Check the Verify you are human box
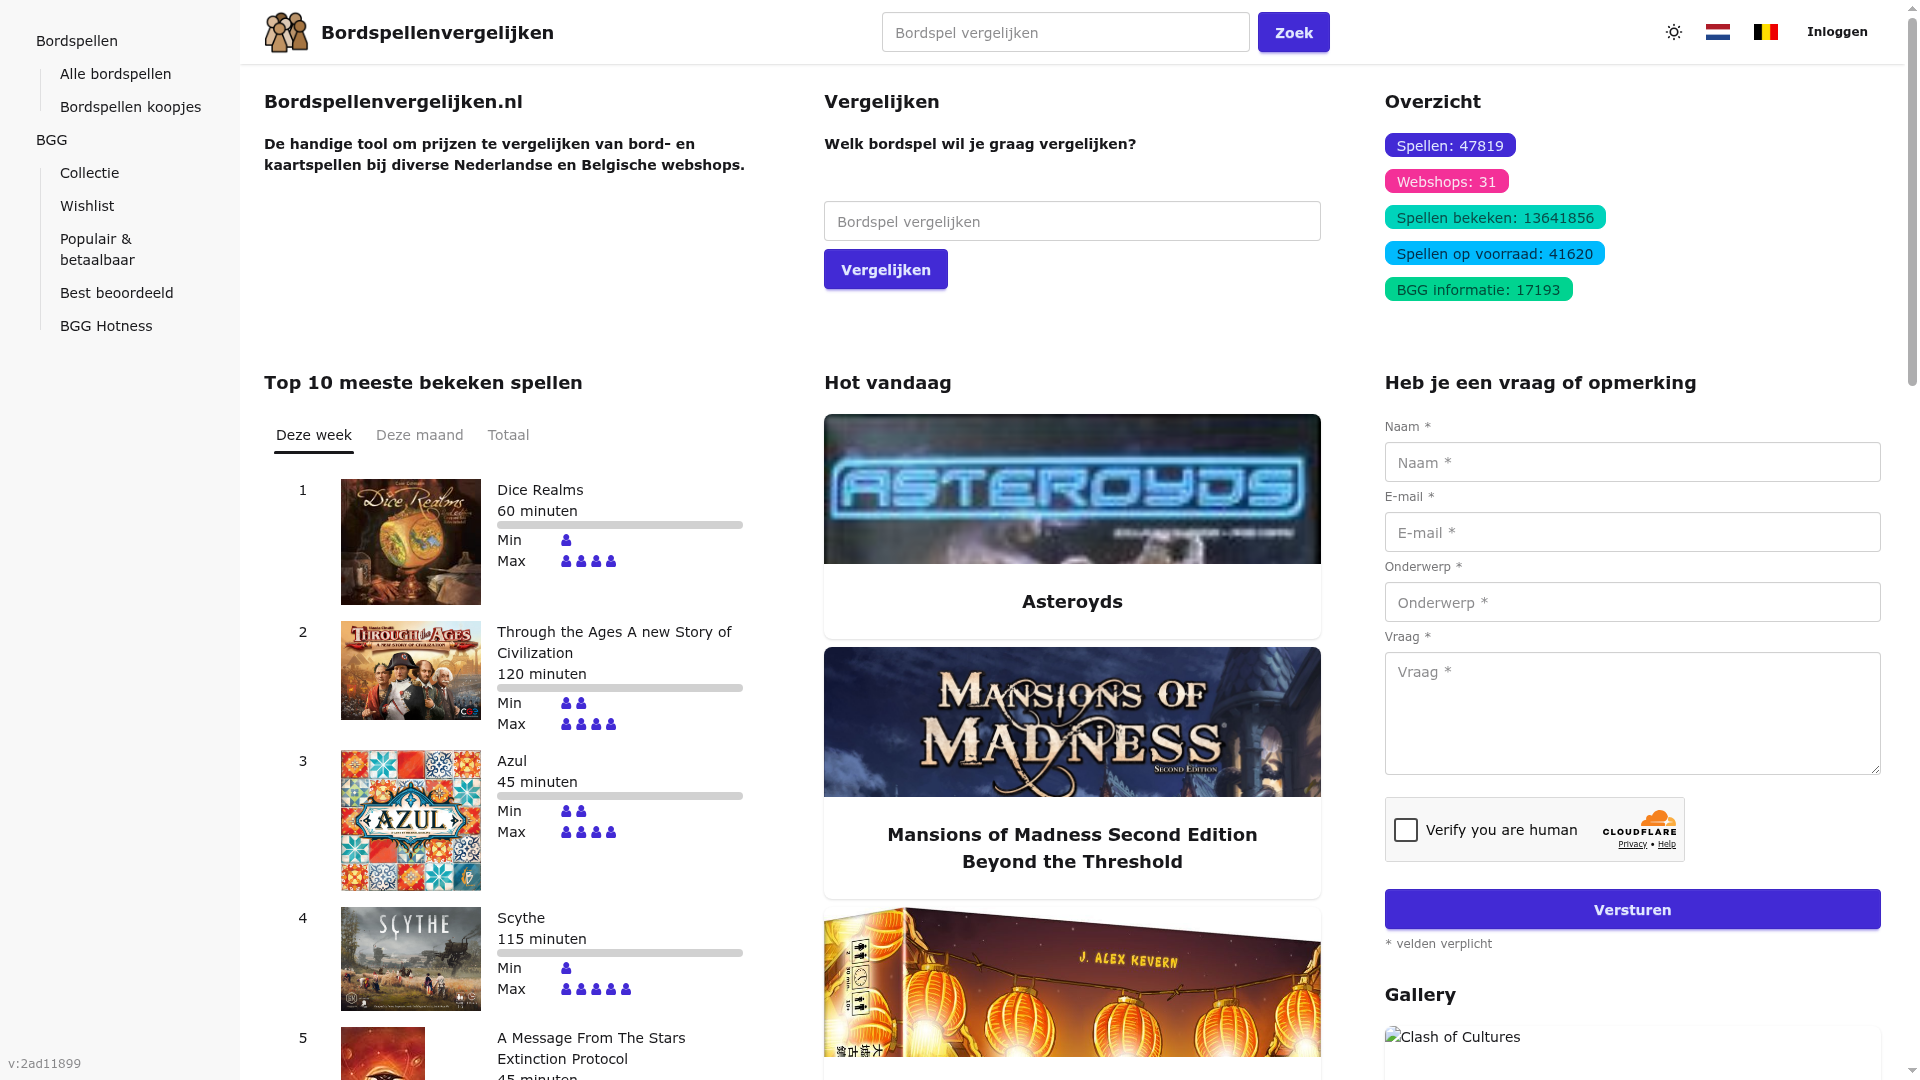The width and height of the screenshot is (1920, 1080). point(1406,830)
